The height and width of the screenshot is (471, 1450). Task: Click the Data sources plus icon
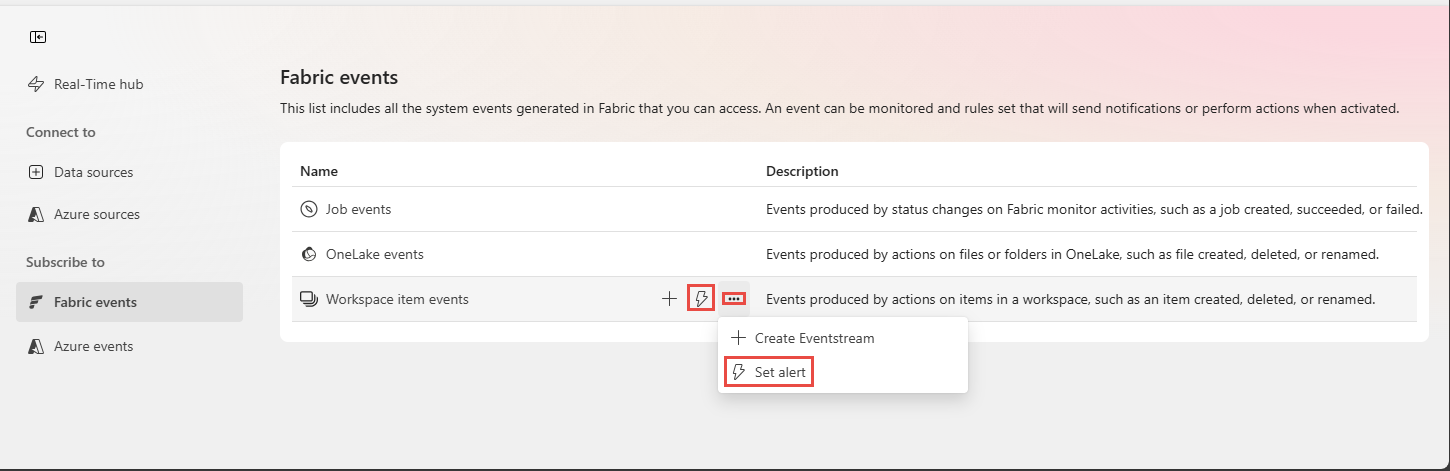coord(37,172)
